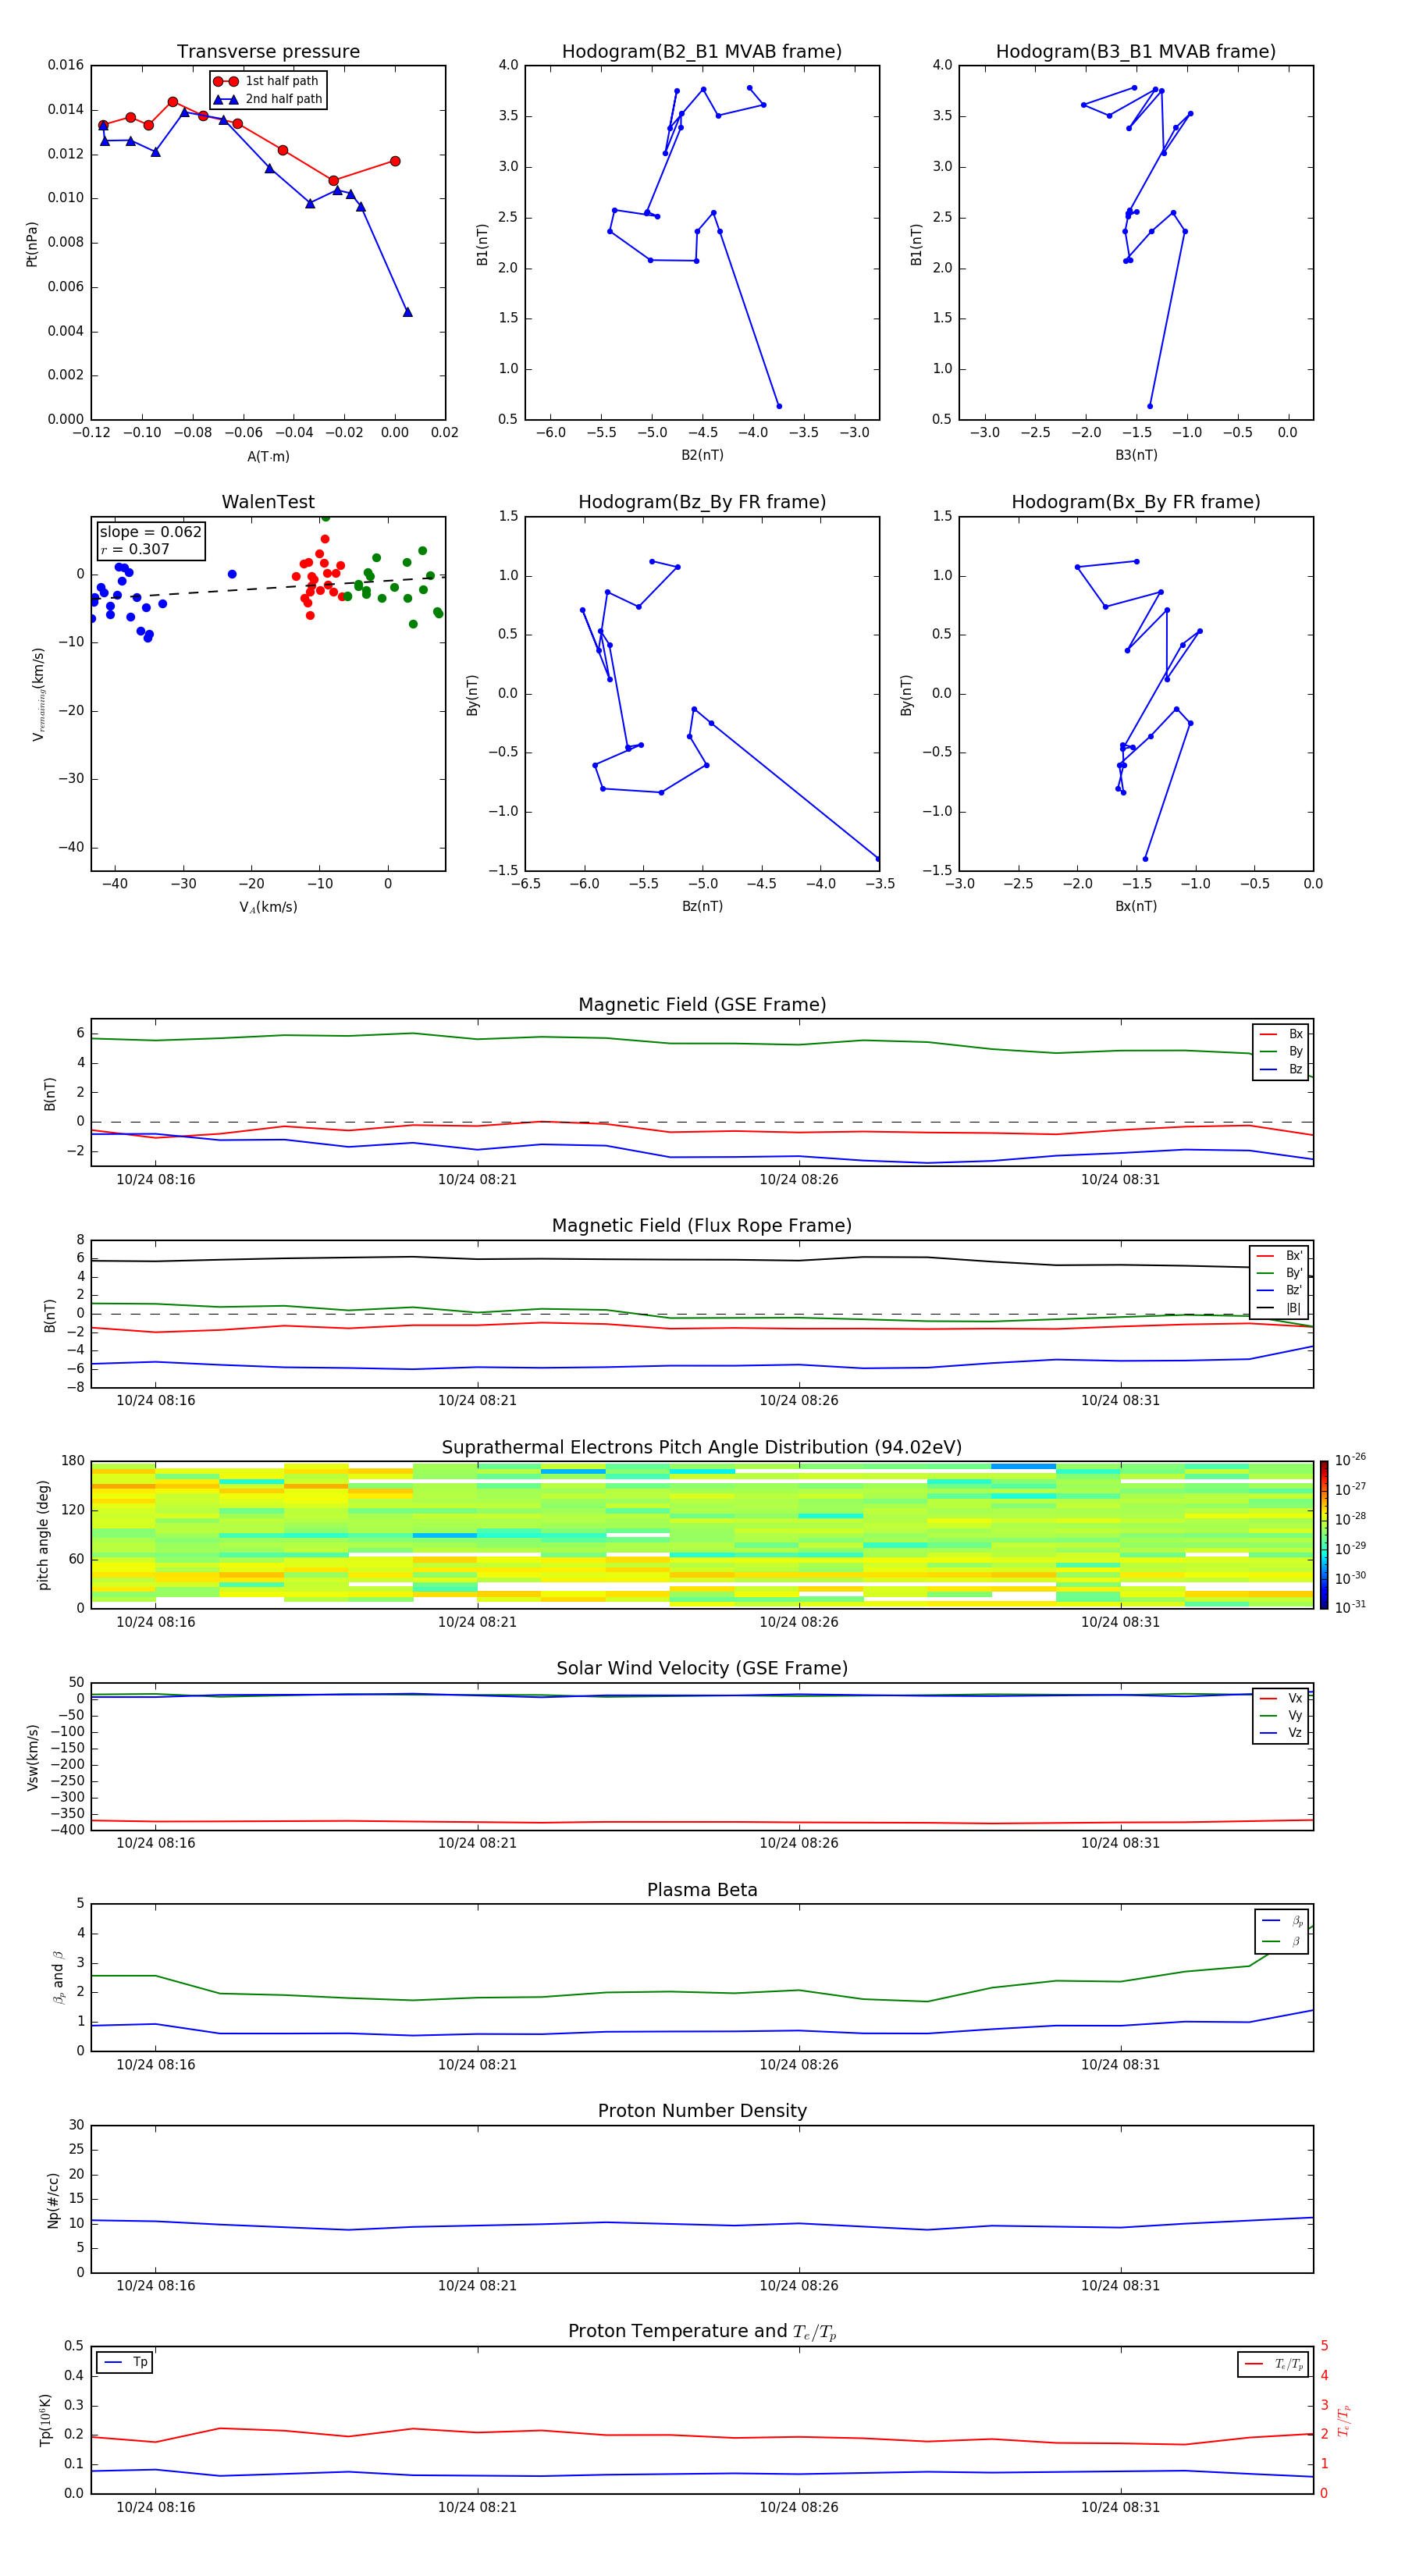The image size is (1405, 2576).
Task: Click the 'pitch angle (deg)' axis label
Action: tap(43, 1535)
